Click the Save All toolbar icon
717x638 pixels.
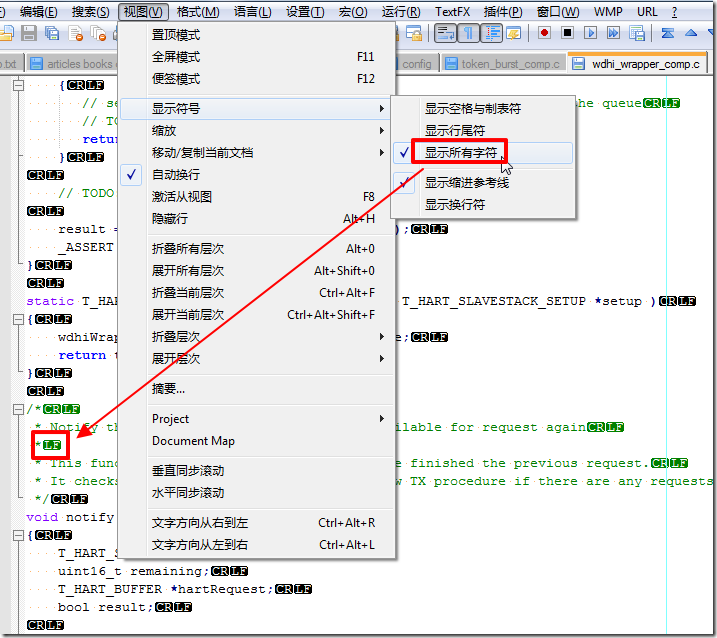[x=52, y=33]
